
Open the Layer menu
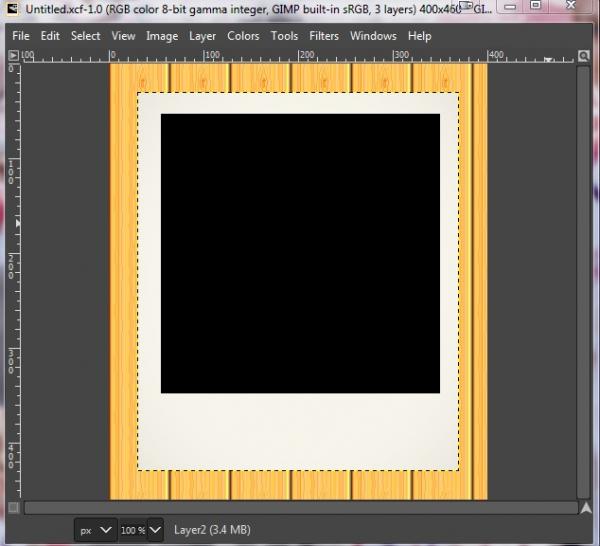pyautogui.click(x=202, y=36)
